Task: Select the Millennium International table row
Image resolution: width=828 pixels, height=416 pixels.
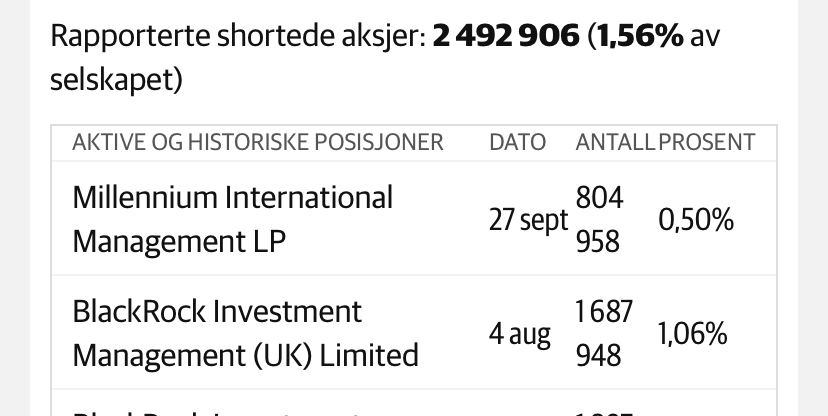Action: point(414,218)
